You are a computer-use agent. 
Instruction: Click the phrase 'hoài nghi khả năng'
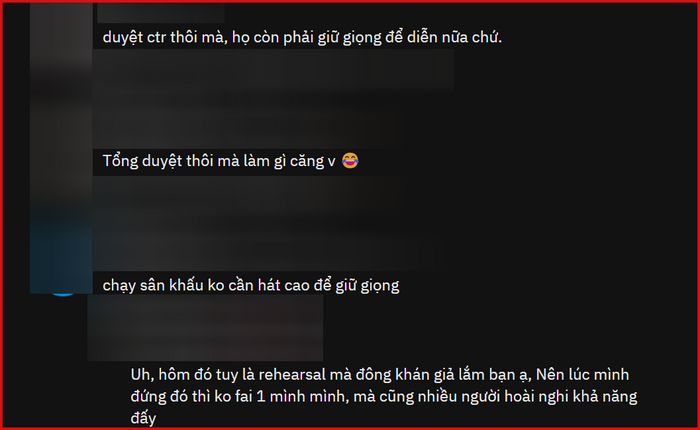[571, 397]
